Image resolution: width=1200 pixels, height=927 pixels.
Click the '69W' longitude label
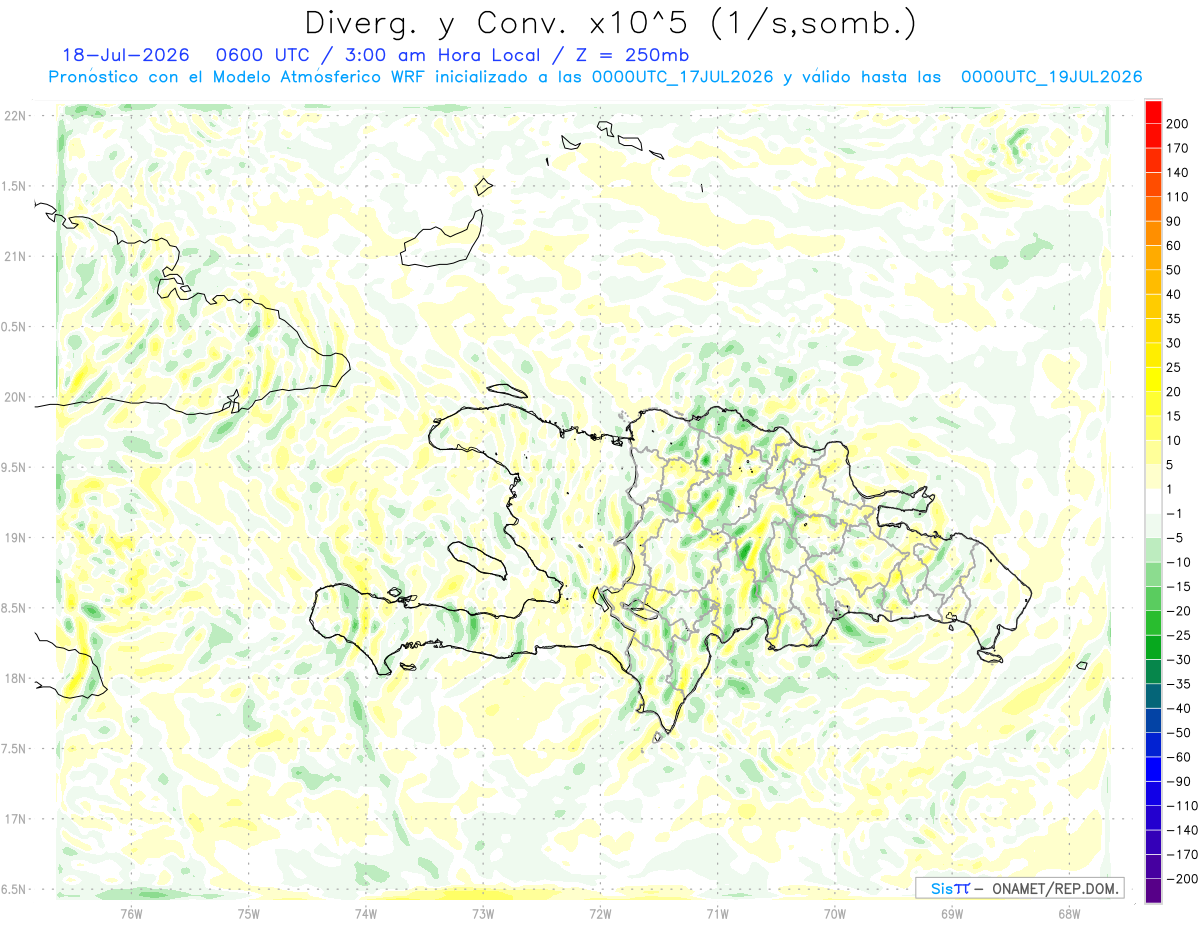pyautogui.click(x=952, y=914)
